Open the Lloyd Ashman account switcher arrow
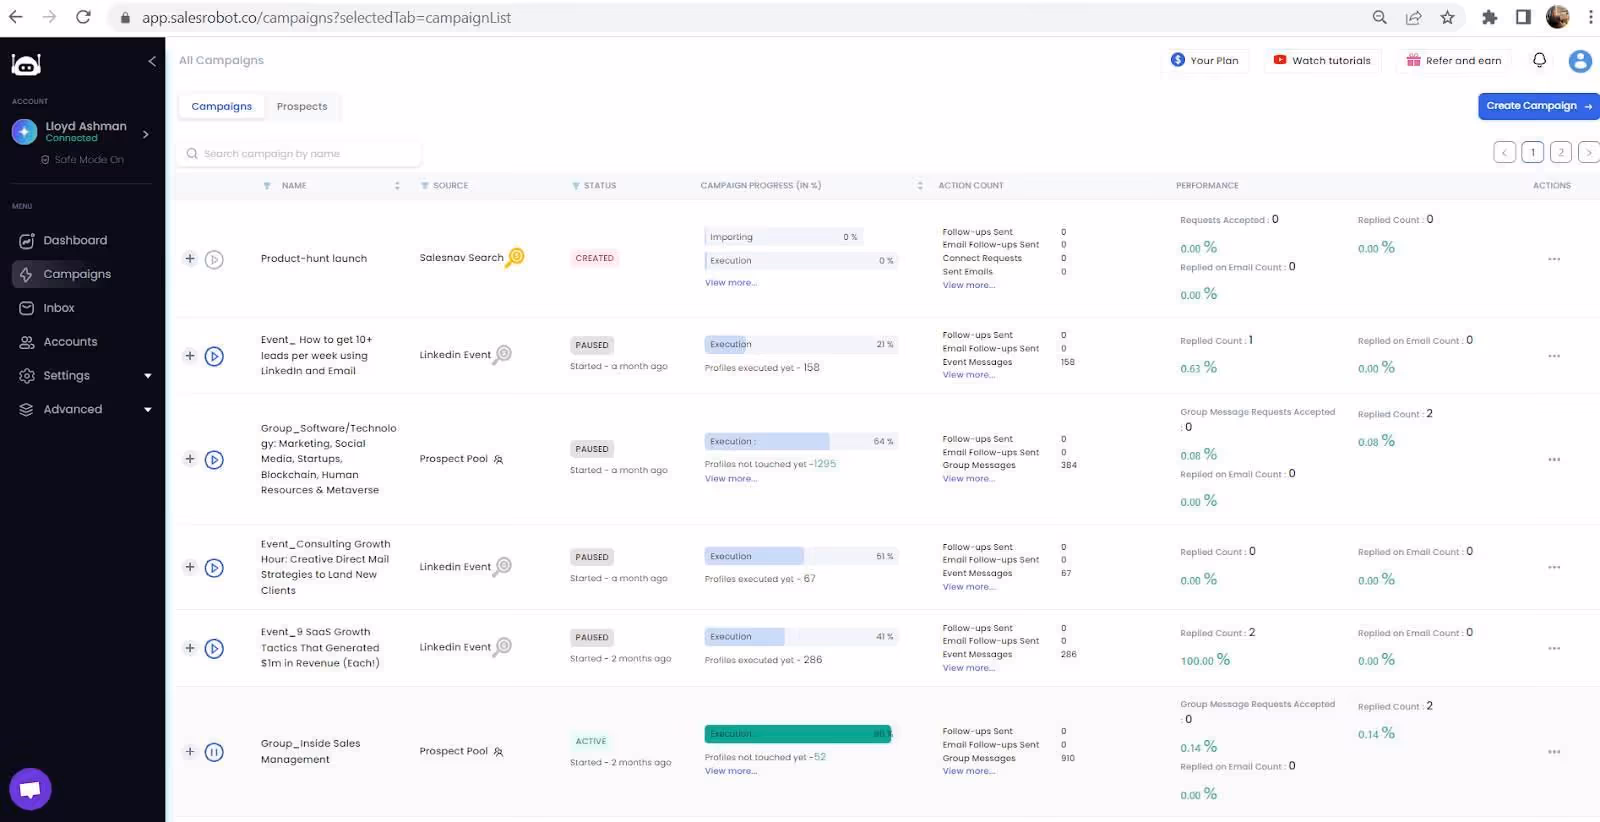 coord(146,133)
